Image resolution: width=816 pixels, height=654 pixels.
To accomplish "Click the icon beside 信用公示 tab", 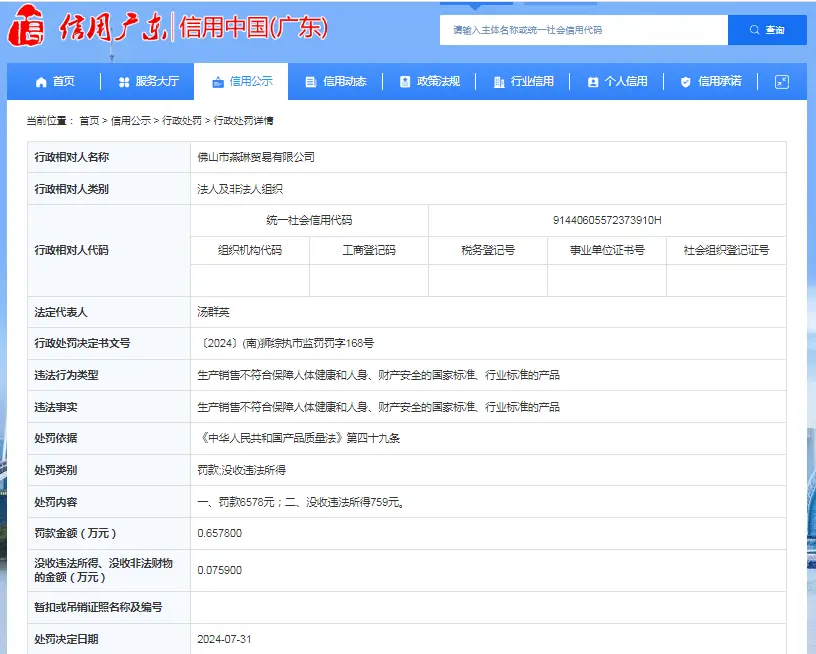I will pos(218,82).
